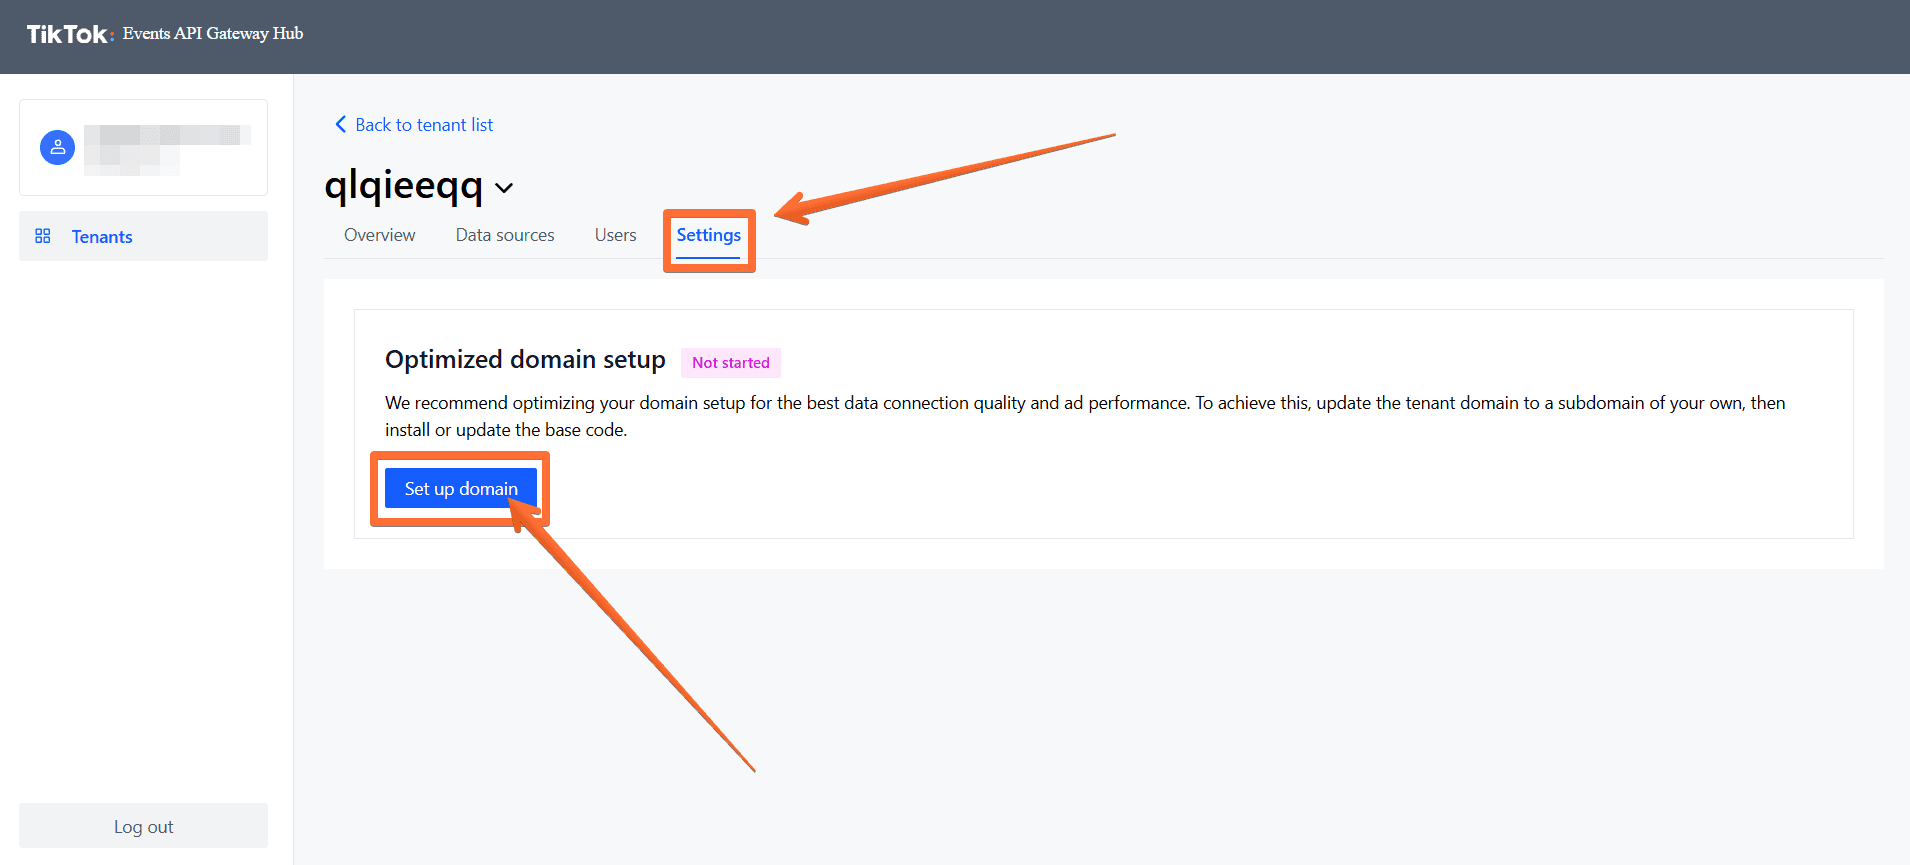Select the Settings tab
Screen dimensions: 1910x865
708,236
